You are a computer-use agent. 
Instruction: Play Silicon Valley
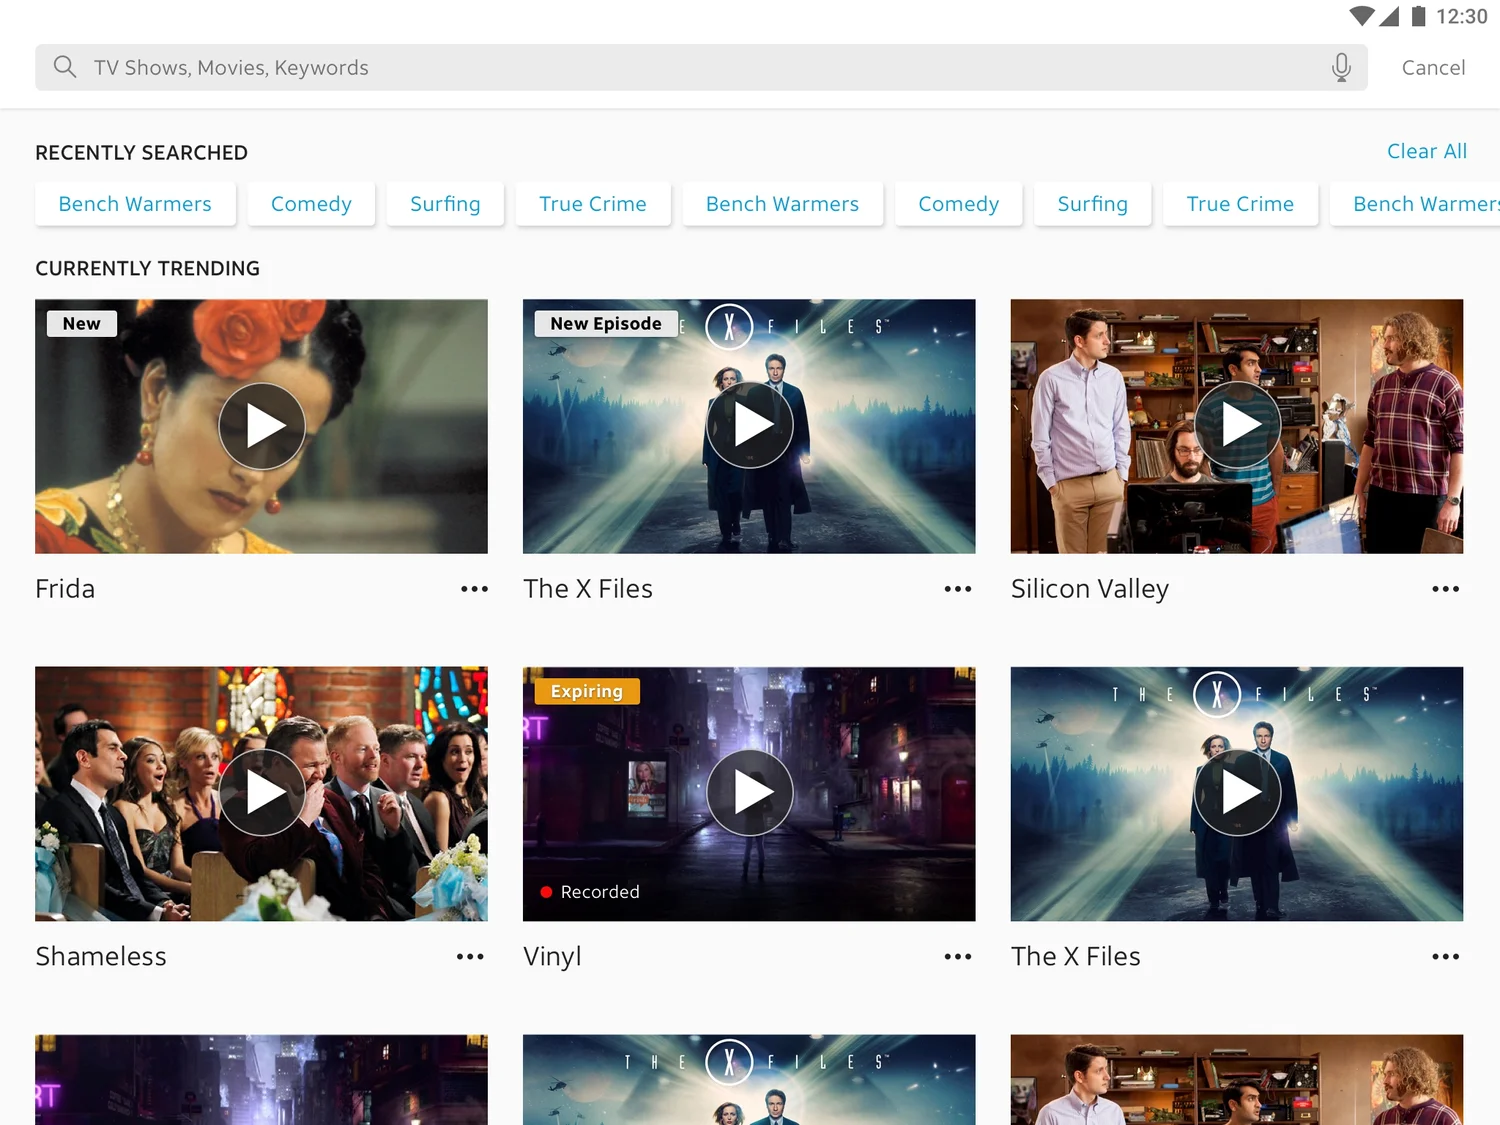[1237, 426]
